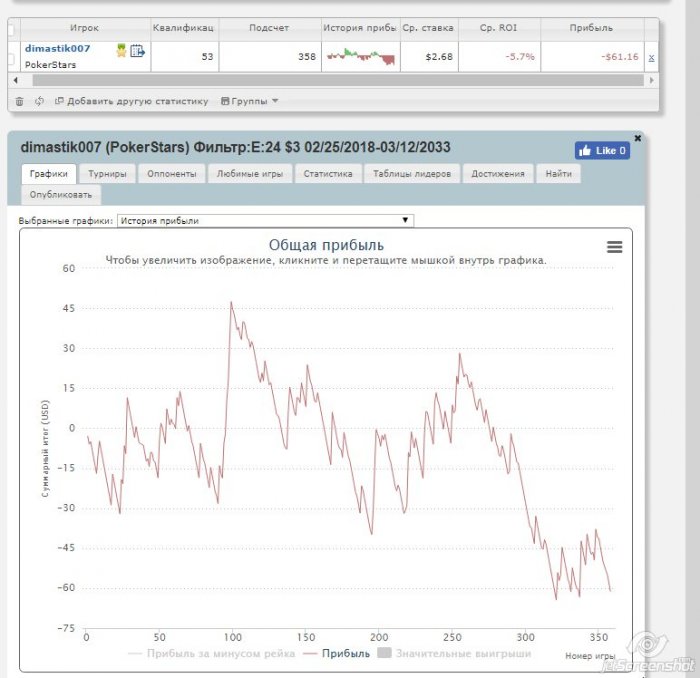Click the player badge icon next to dimastik007

(121, 50)
